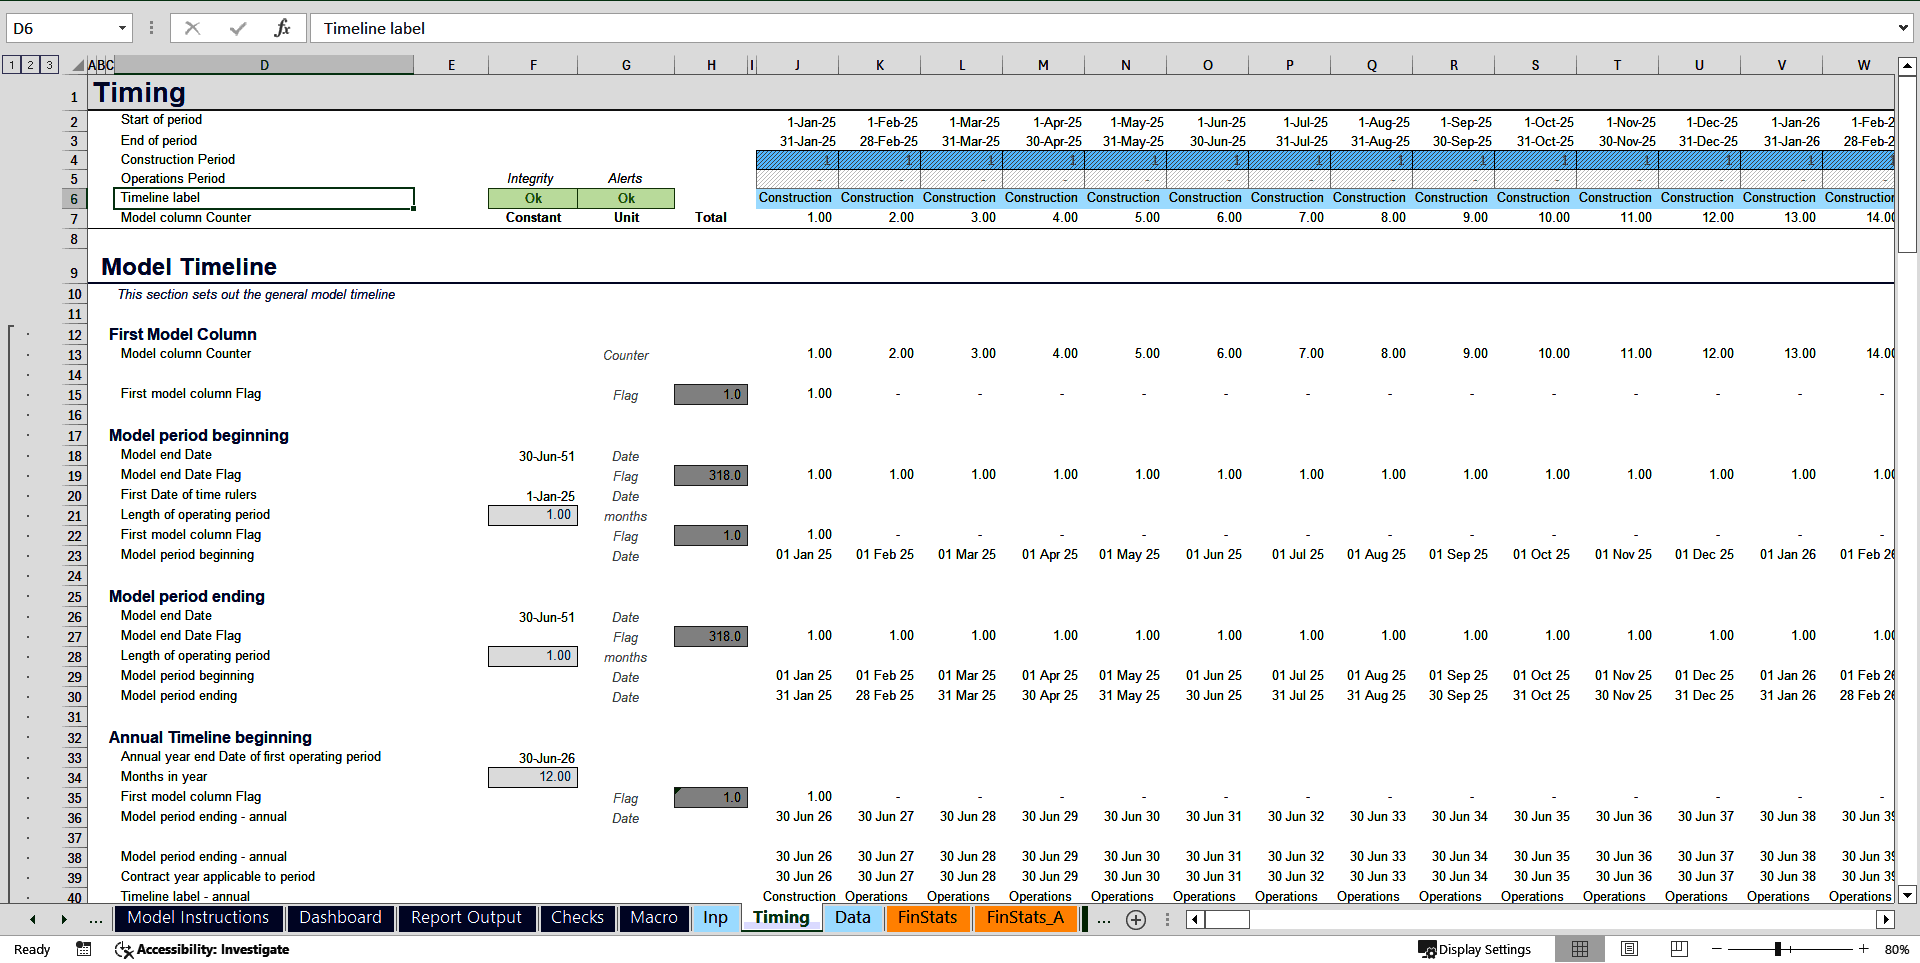Click the Model Timeline section title
Screen dimensions: 1920x963
click(x=189, y=267)
